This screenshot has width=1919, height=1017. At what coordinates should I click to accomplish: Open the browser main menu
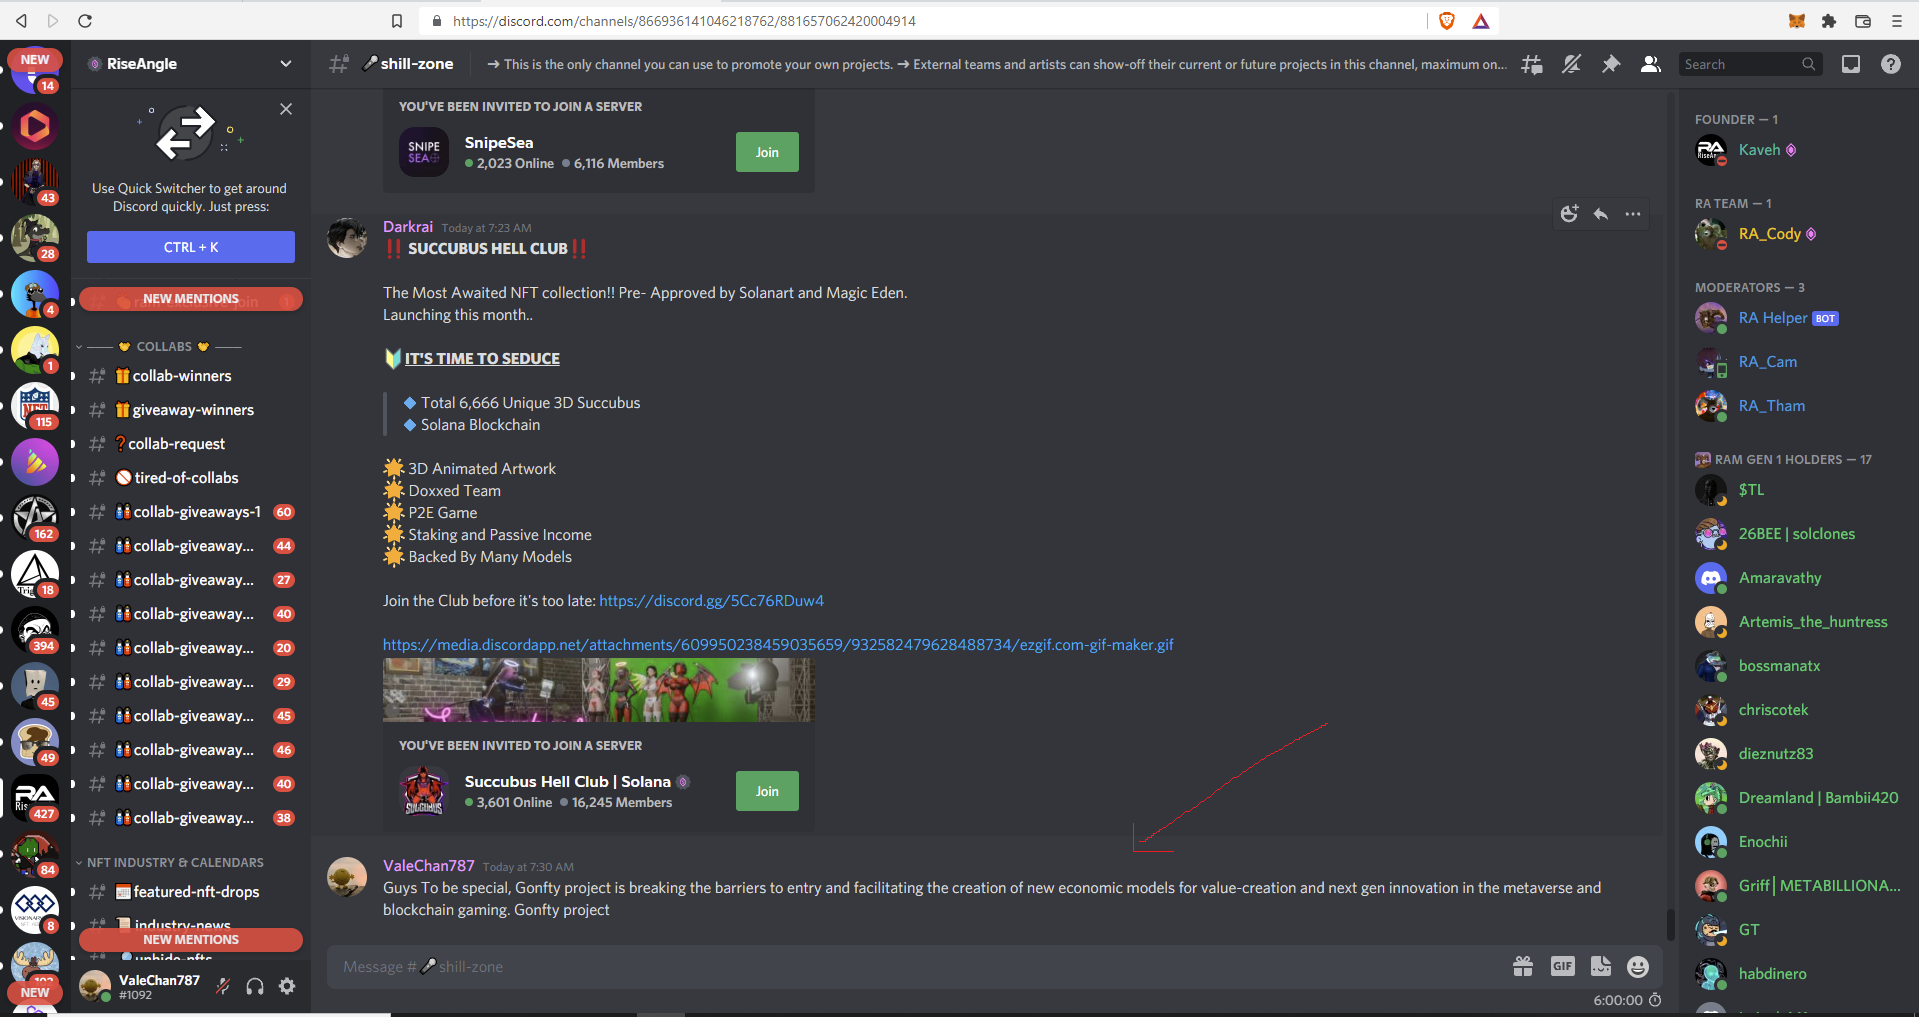pyautogui.click(x=1896, y=21)
